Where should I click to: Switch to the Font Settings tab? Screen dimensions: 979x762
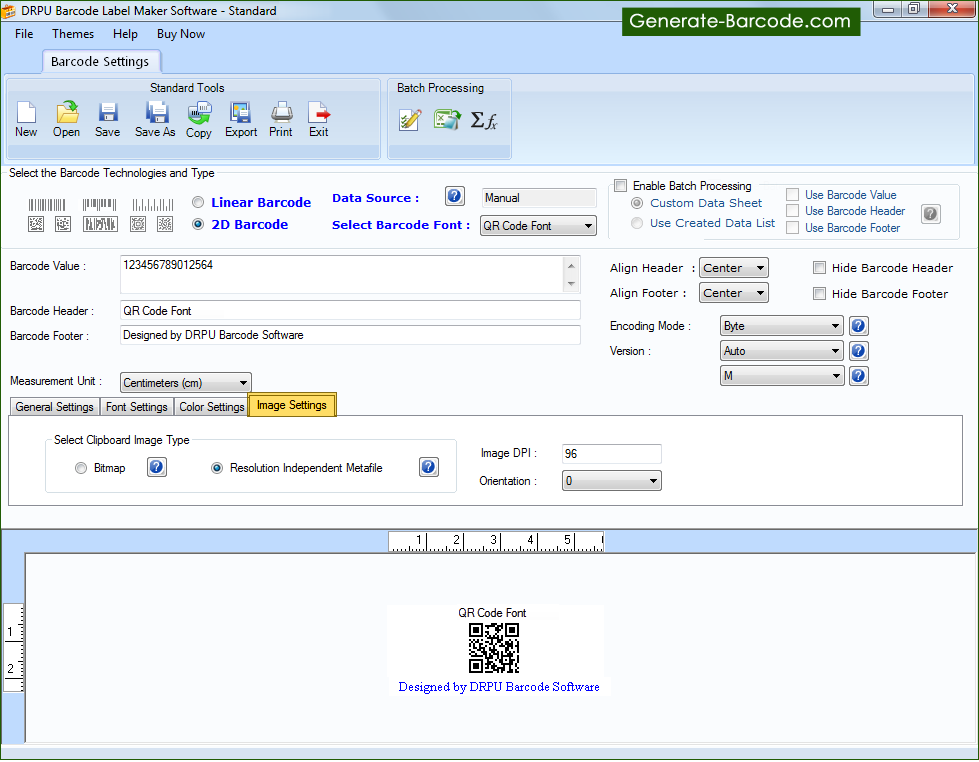[137, 407]
